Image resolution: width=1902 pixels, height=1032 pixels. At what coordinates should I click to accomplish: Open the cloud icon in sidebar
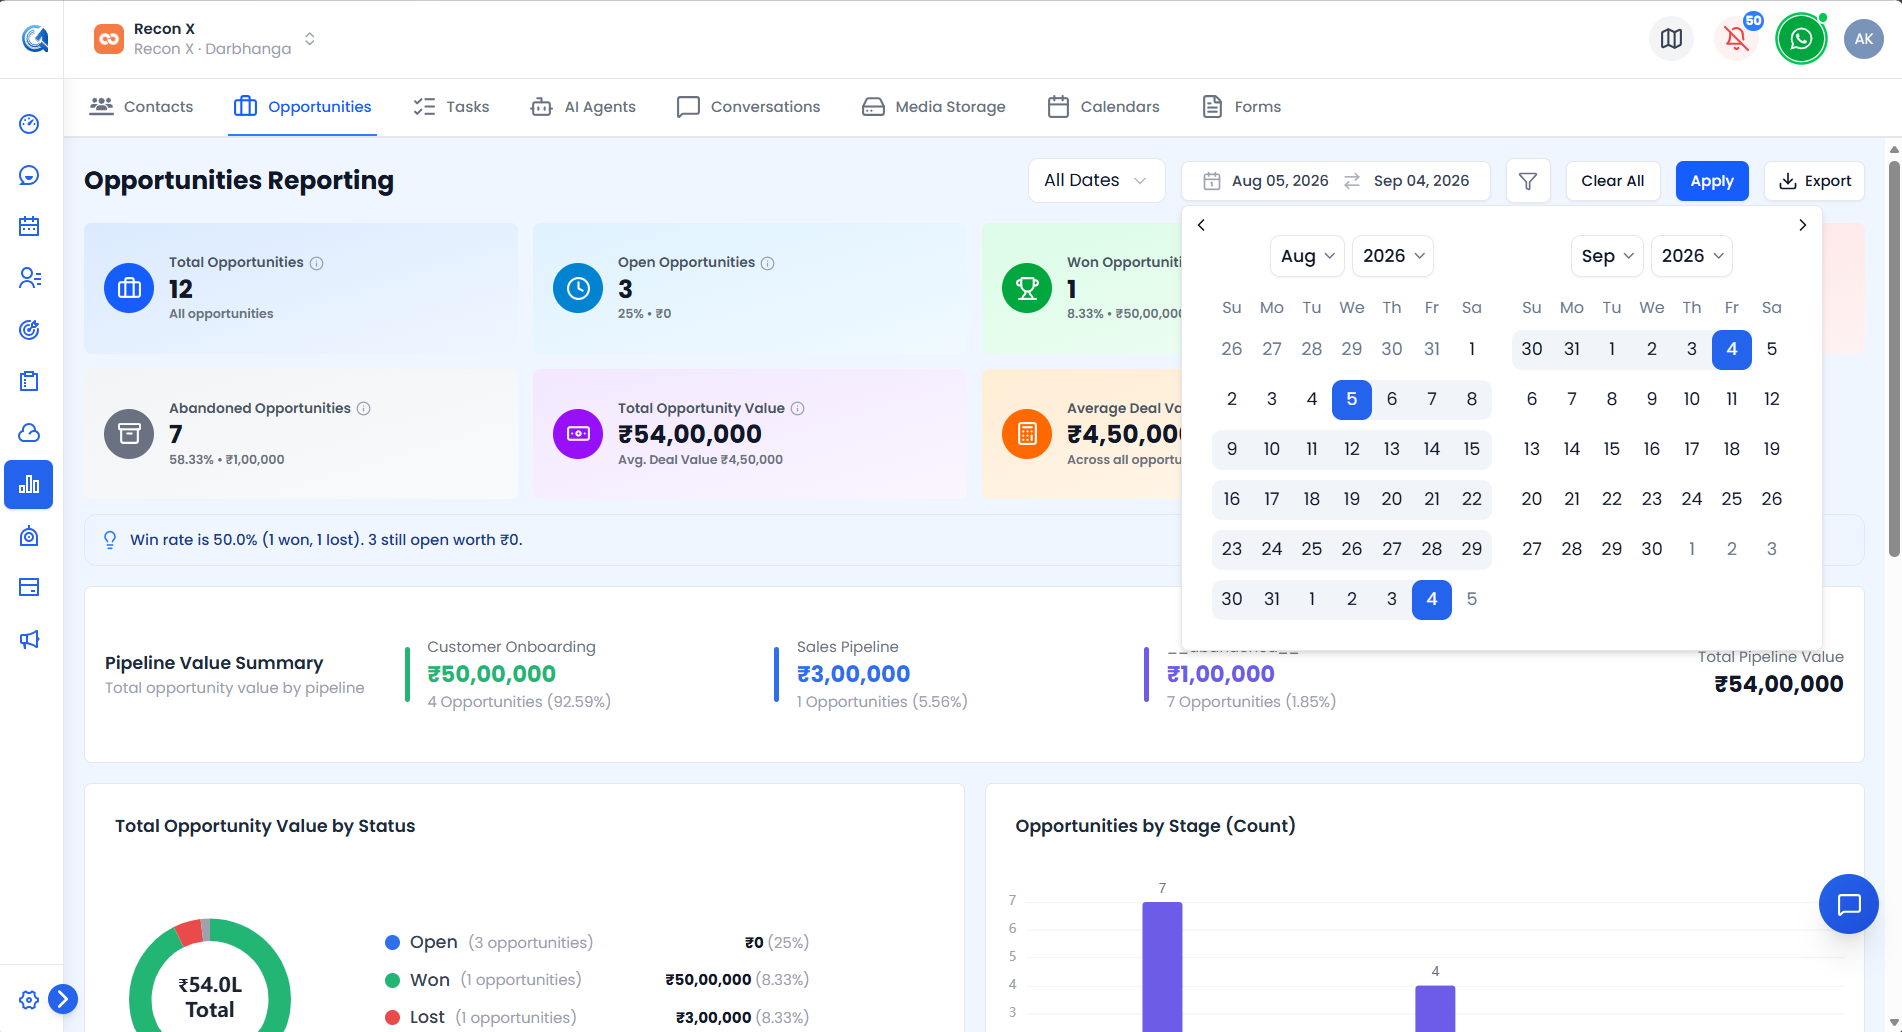coord(29,433)
